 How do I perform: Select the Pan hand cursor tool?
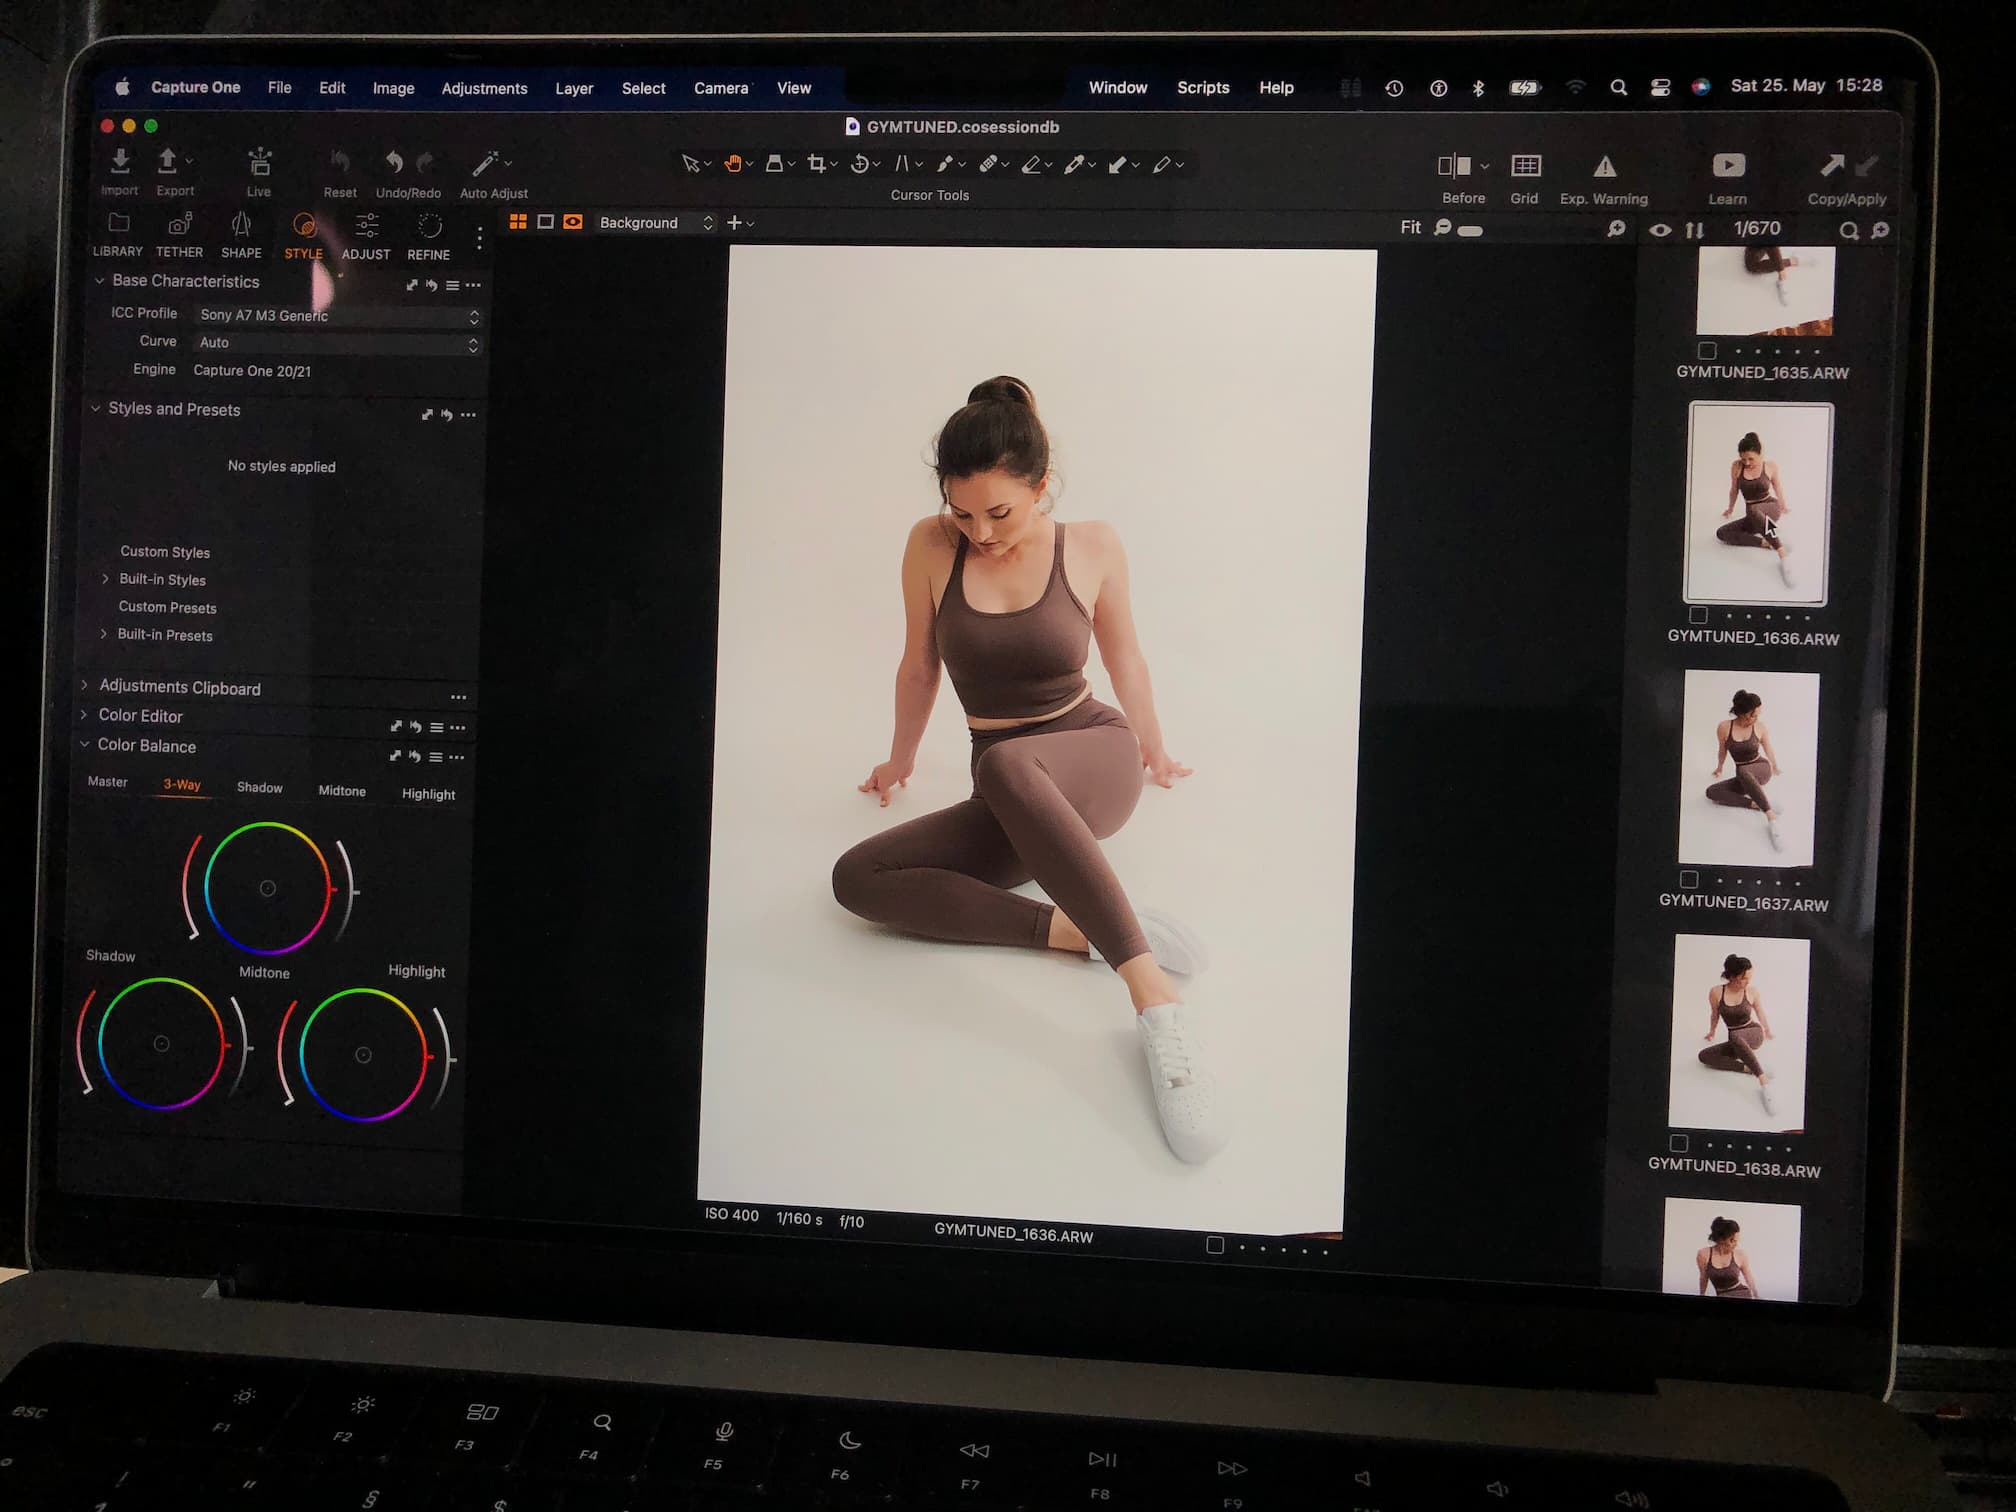pos(733,164)
